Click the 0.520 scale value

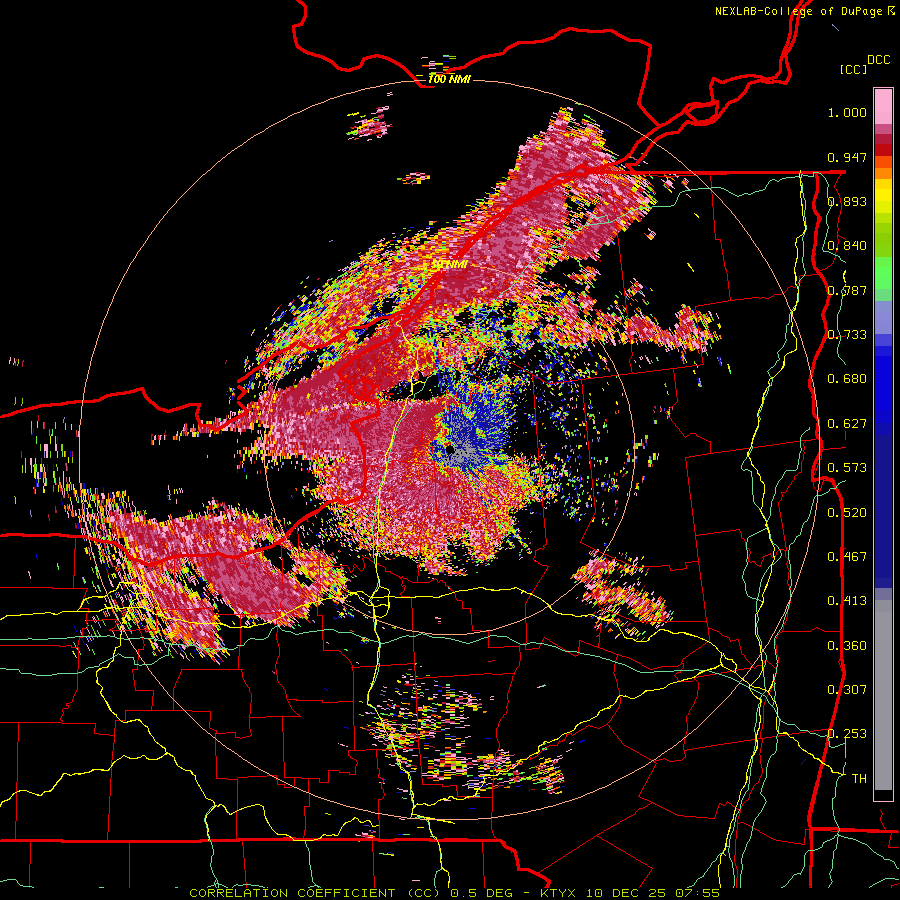(847, 513)
